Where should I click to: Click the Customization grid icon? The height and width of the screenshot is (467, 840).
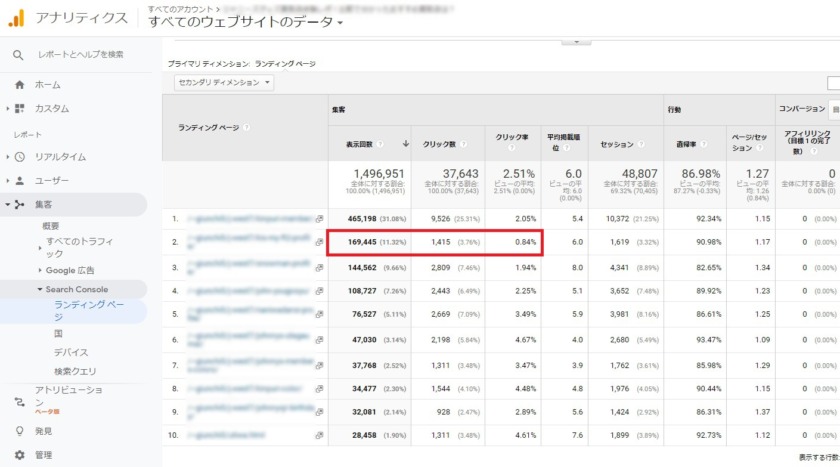pyautogui.click(x=20, y=108)
